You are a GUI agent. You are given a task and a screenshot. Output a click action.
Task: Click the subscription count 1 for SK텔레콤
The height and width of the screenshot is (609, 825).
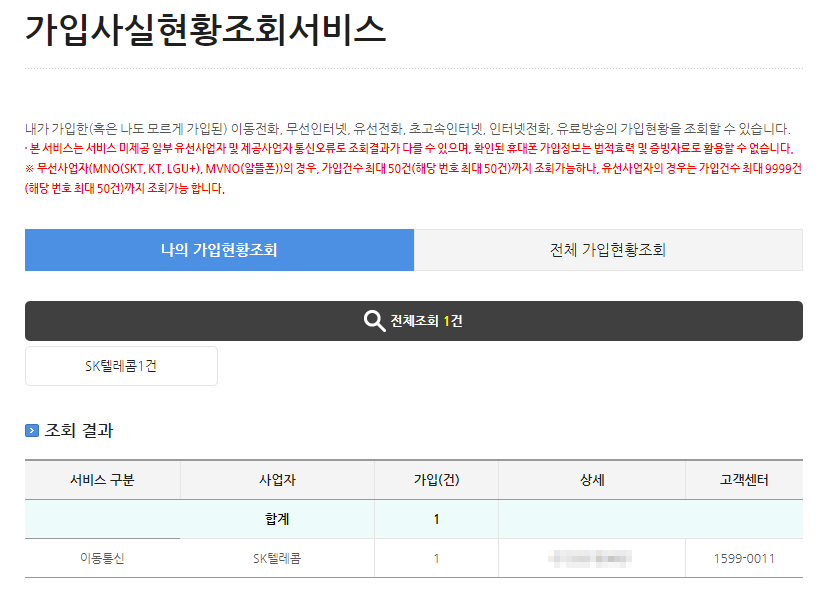pyautogui.click(x=436, y=558)
